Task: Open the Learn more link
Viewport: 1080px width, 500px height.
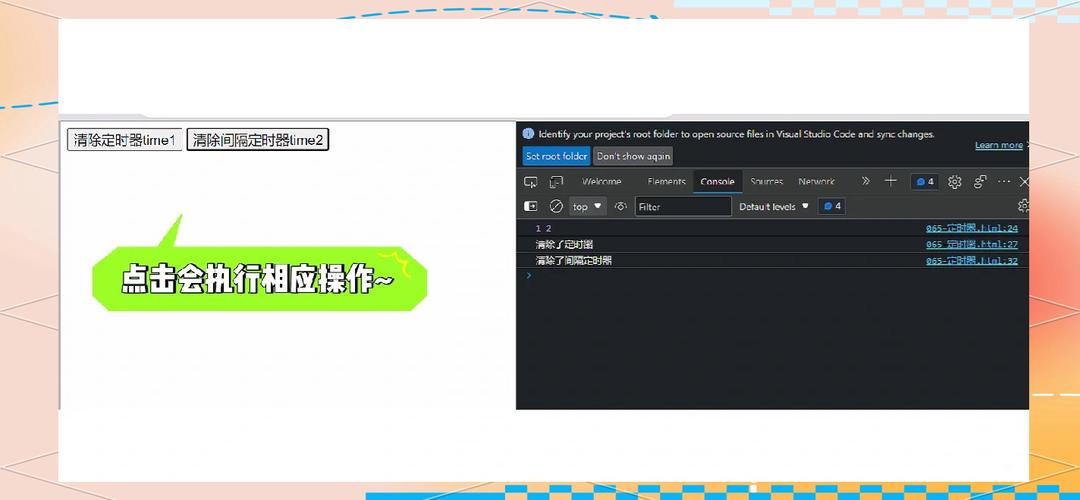Action: 999,145
